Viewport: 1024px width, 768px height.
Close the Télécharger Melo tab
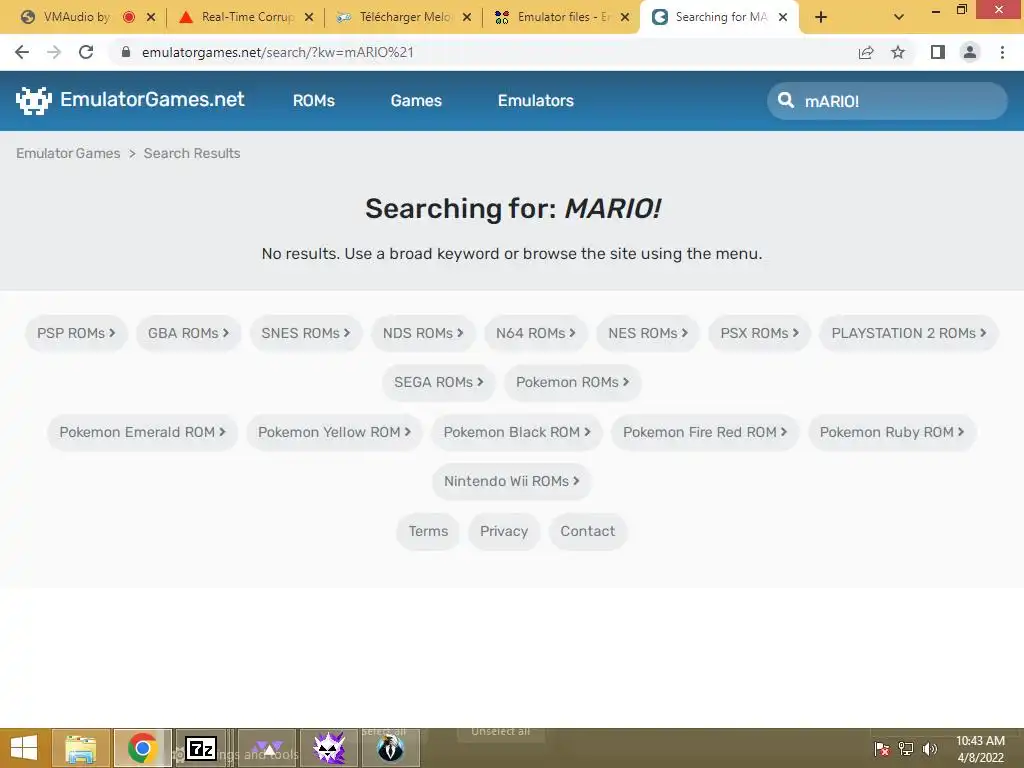click(x=467, y=17)
